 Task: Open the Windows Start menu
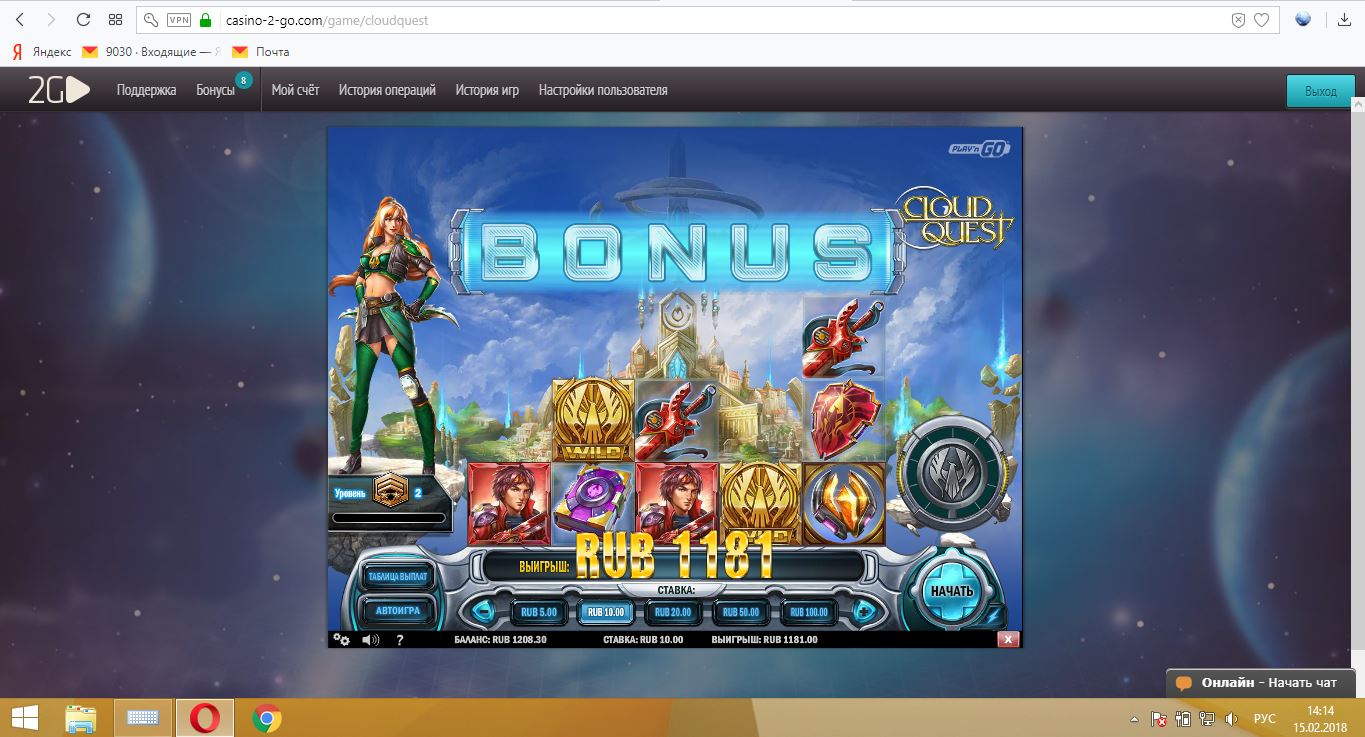point(24,718)
